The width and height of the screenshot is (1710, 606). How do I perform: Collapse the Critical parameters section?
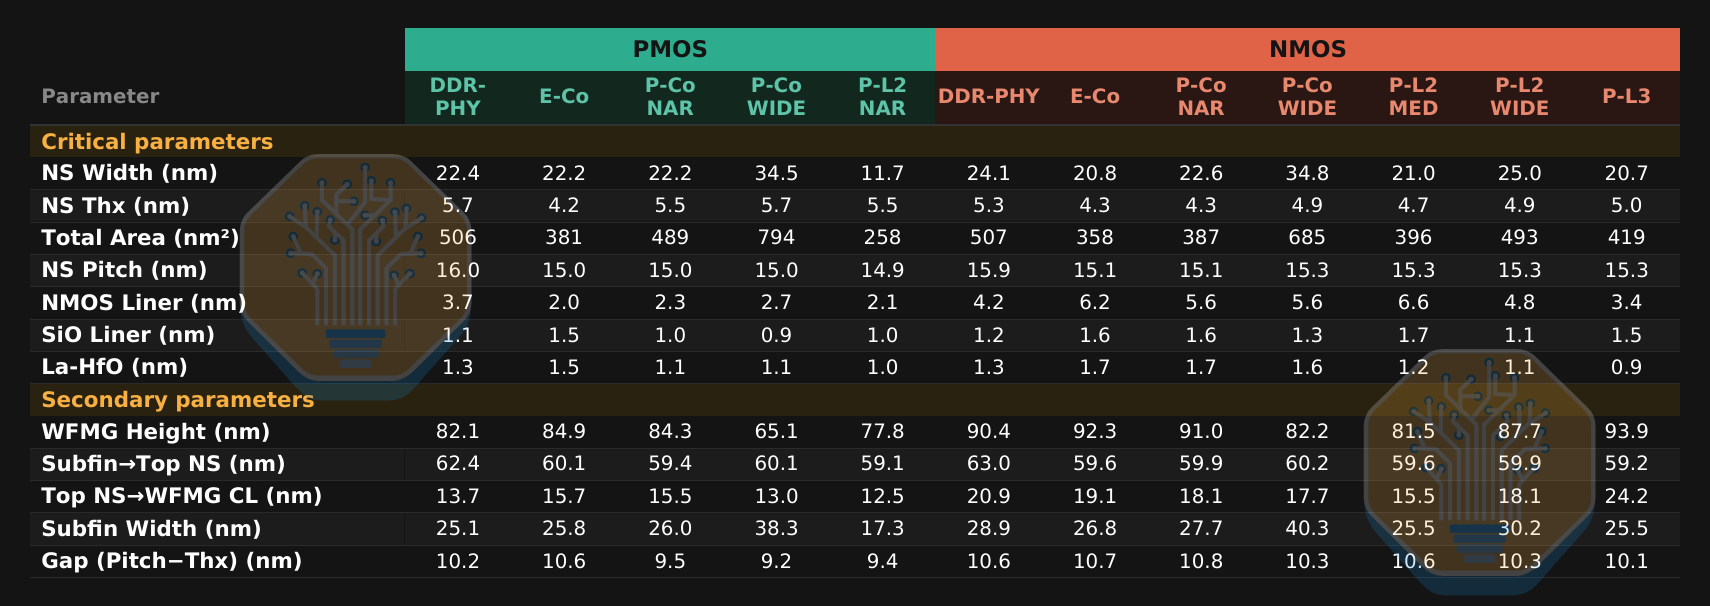coord(157,142)
